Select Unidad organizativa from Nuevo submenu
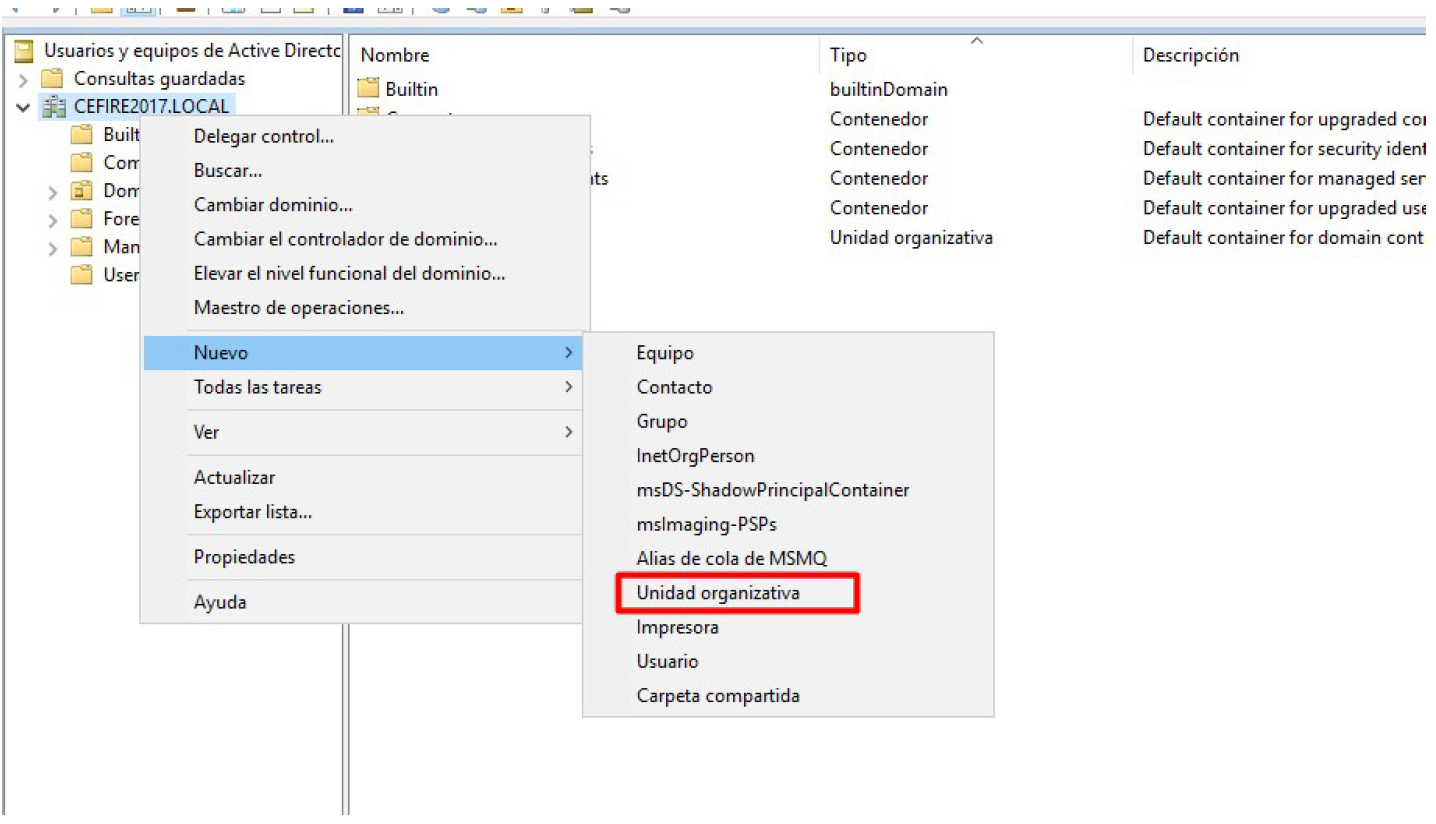 click(718, 593)
